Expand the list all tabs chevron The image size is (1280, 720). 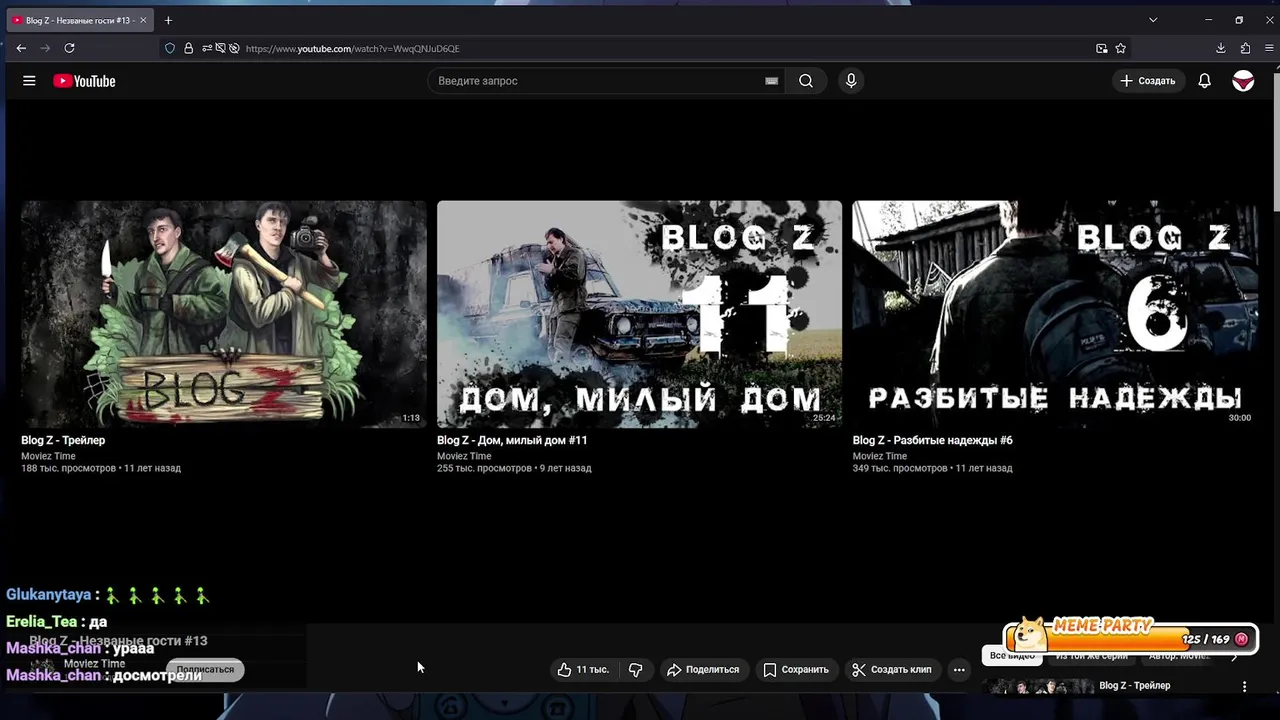click(x=1152, y=20)
